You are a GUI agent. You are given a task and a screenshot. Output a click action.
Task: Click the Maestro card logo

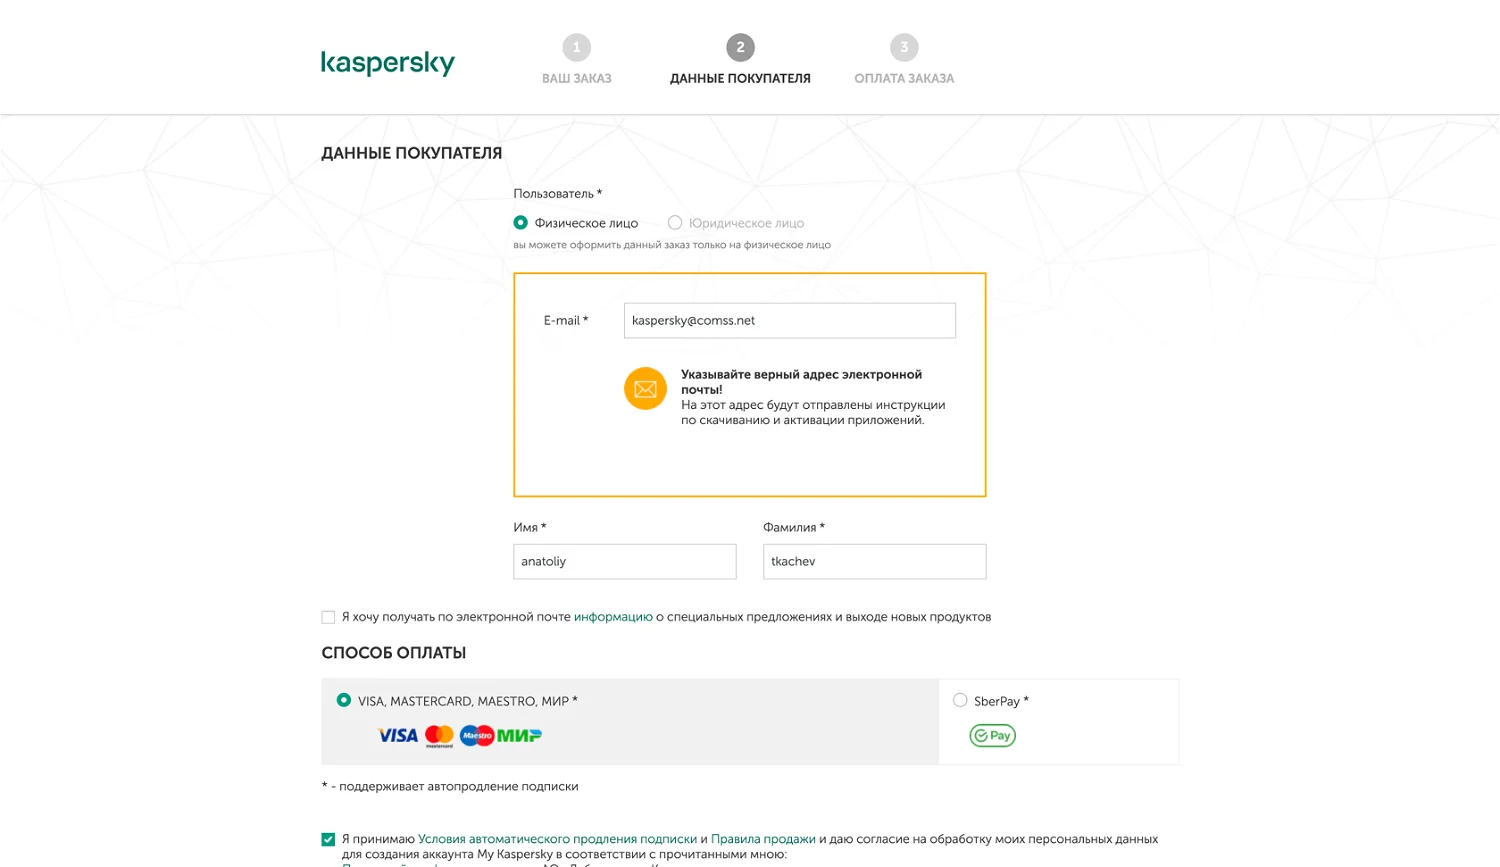point(477,736)
